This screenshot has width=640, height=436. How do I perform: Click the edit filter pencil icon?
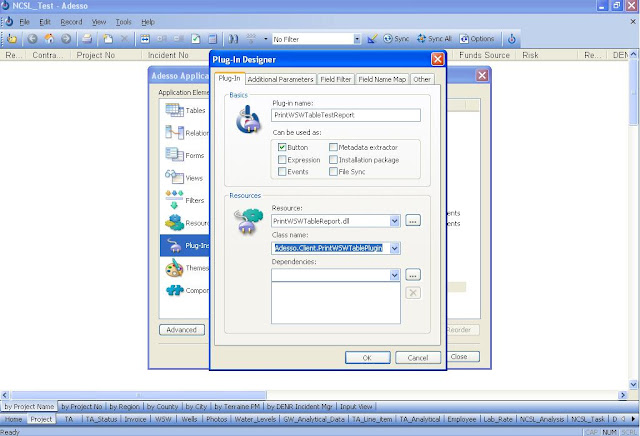coord(372,39)
